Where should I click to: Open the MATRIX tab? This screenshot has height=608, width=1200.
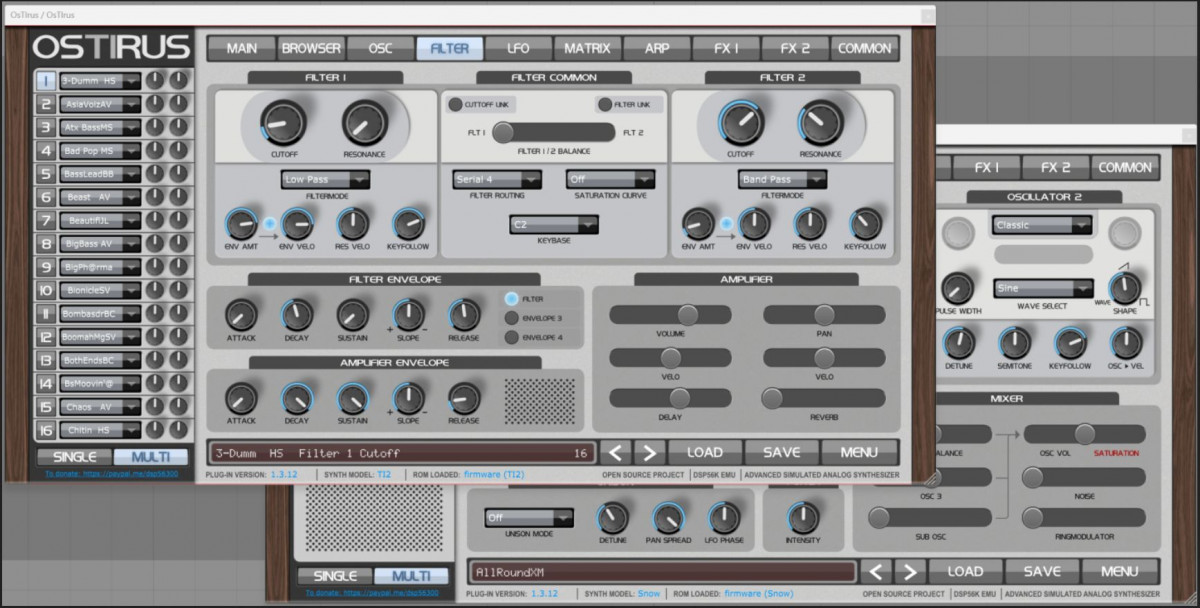(x=587, y=48)
